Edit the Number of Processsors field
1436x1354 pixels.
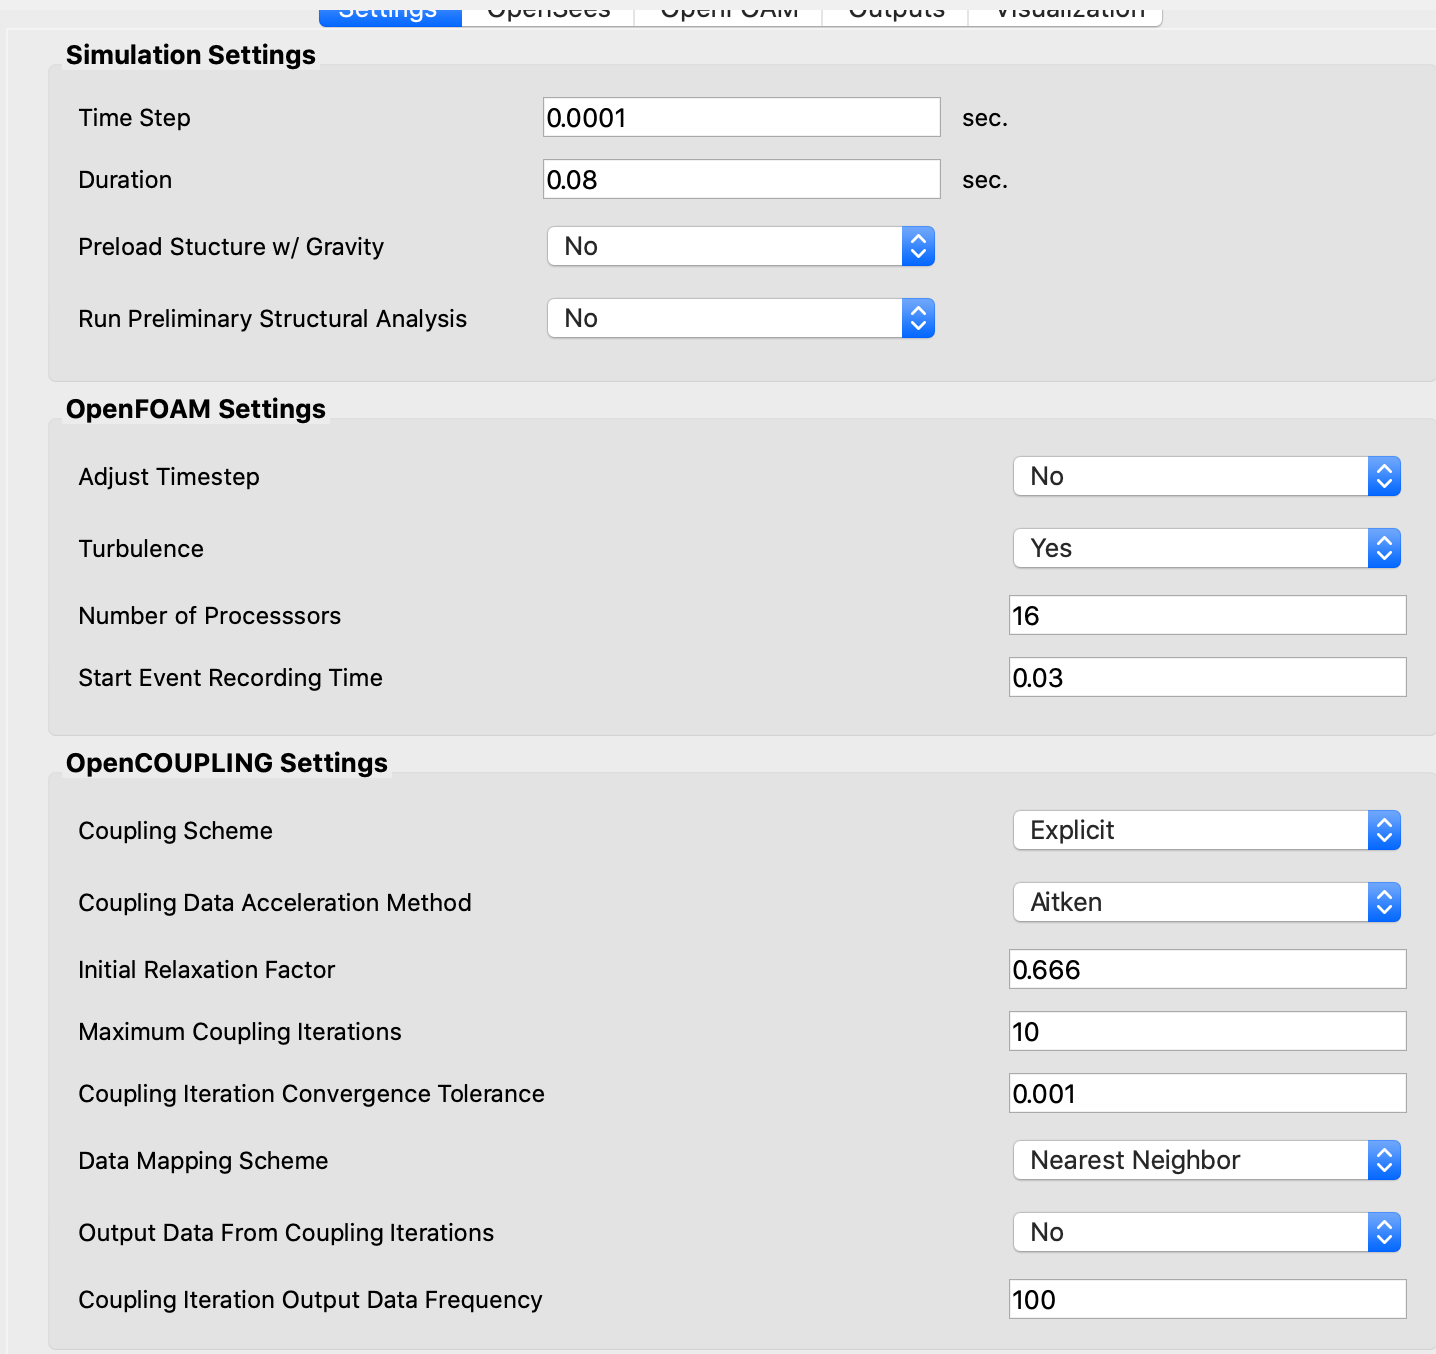click(x=1207, y=615)
